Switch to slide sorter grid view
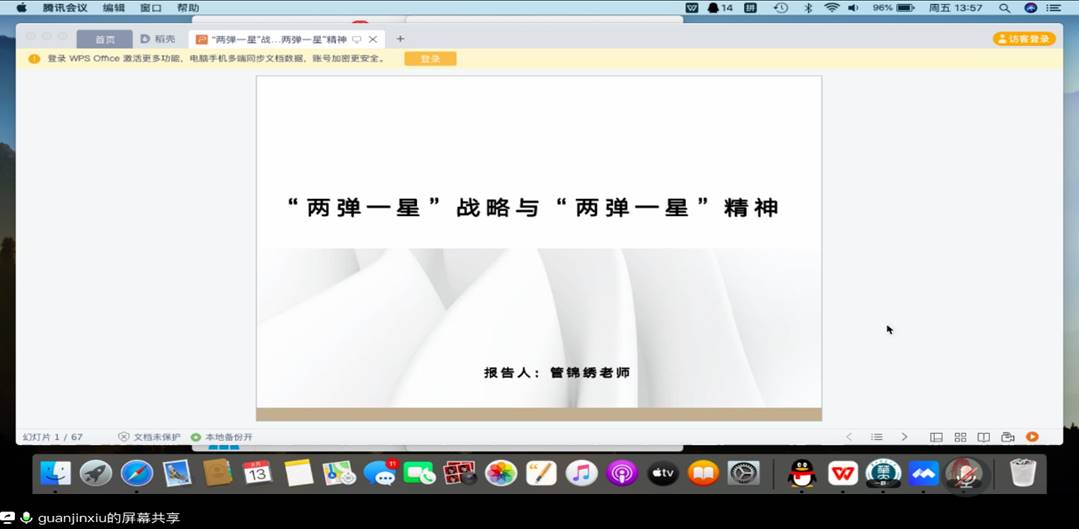This screenshot has height=529, width=1079. click(960, 437)
